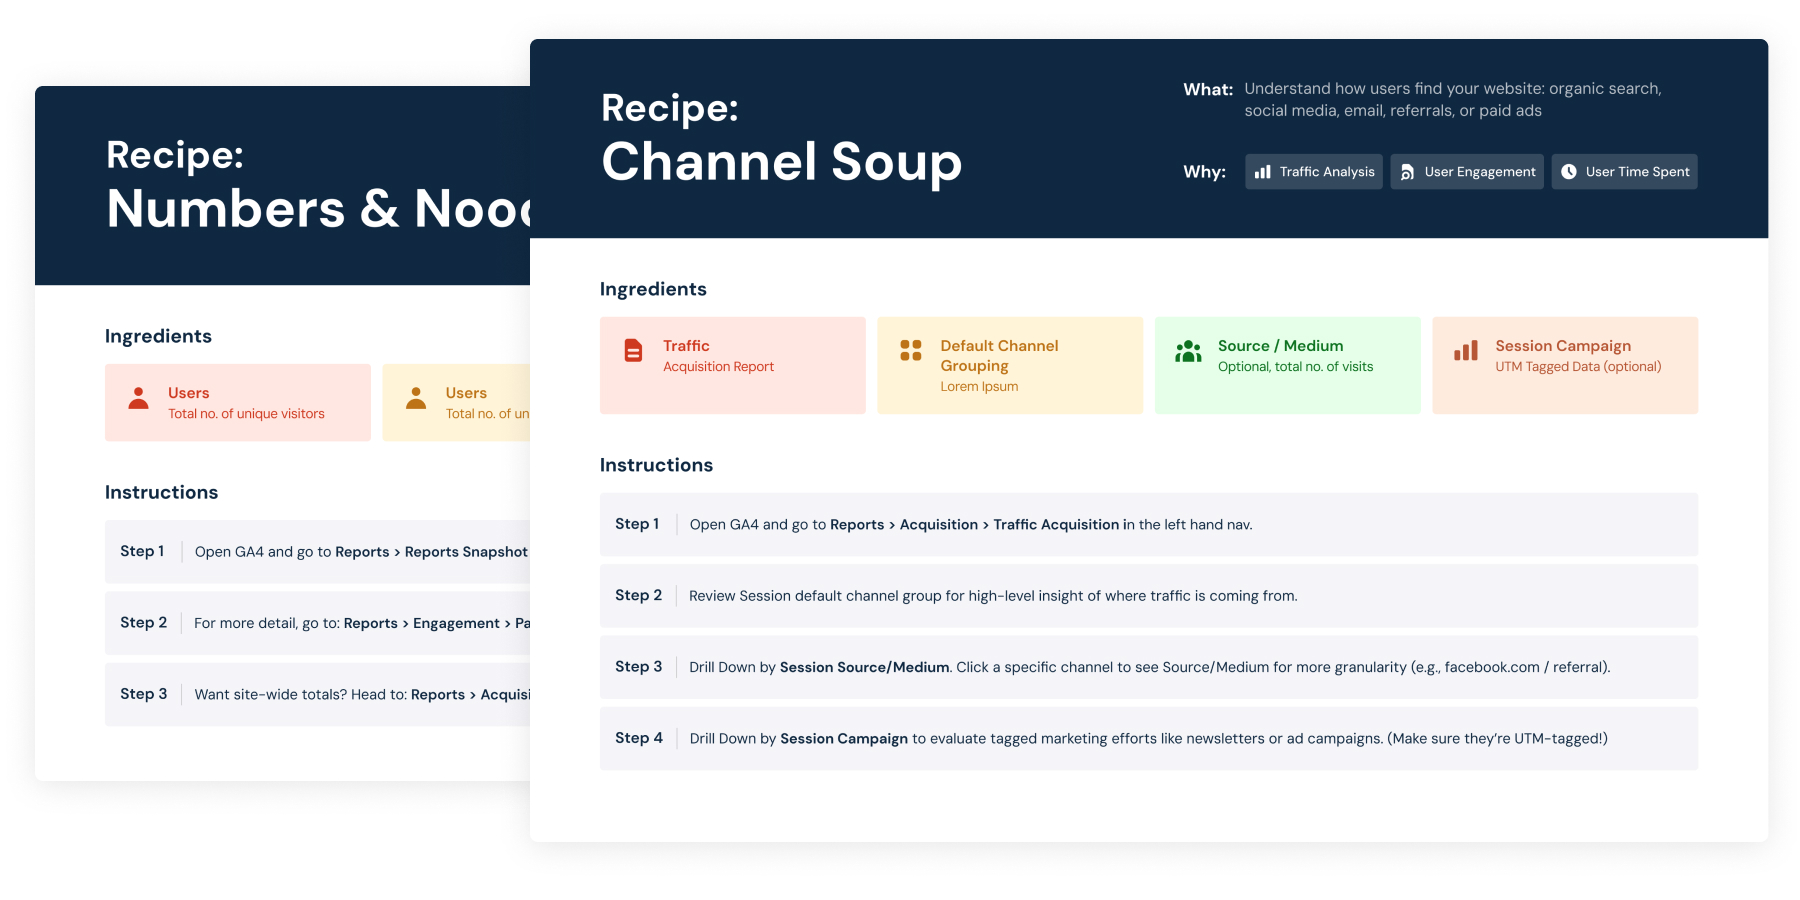Click the Default Channel Grouping grid icon
Viewport: 1800px width, 900px height.
coord(911,350)
